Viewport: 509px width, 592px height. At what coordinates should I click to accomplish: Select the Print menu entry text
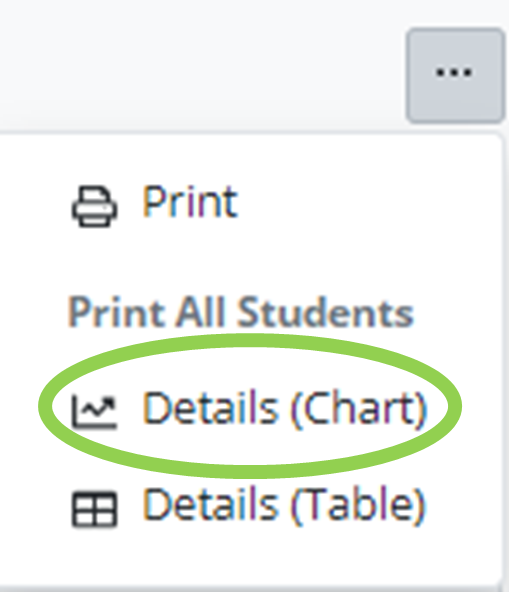(x=190, y=202)
